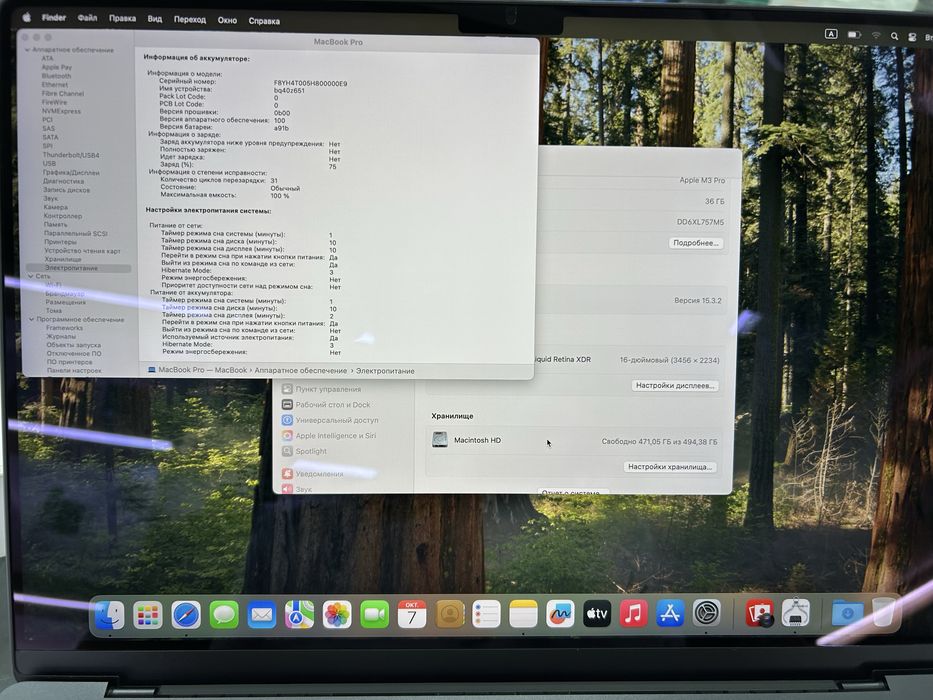
Task: Click the battery status icon
Action: [854, 35]
